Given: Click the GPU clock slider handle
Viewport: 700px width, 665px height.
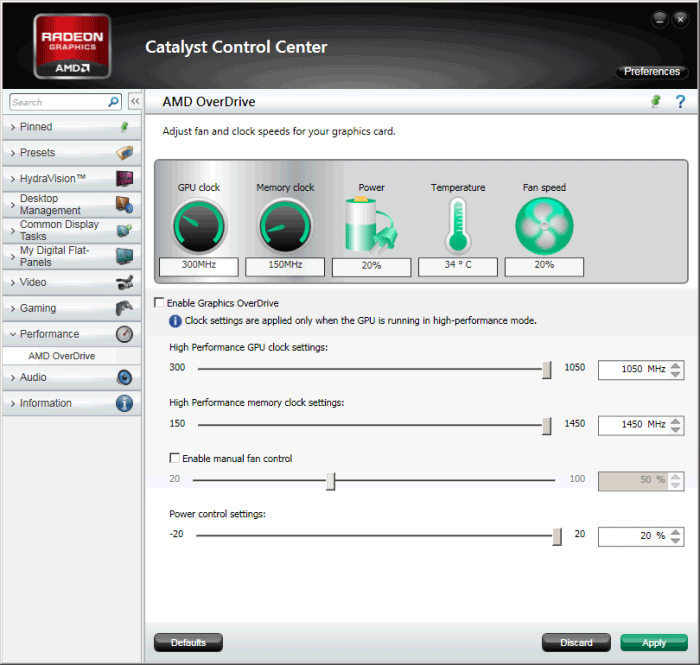Looking at the screenshot, I should coord(546,370).
